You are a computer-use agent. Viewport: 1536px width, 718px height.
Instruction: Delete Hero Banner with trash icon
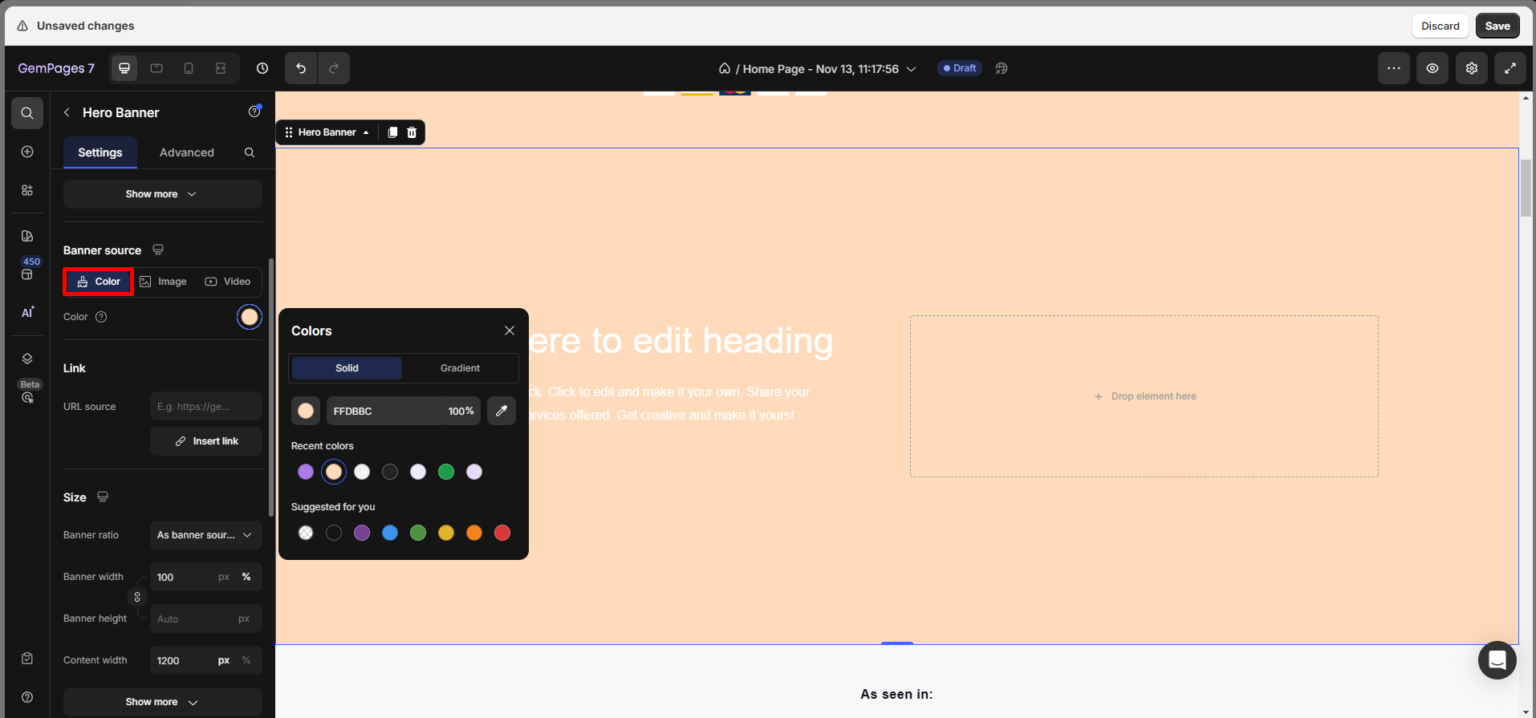pyautogui.click(x=411, y=132)
